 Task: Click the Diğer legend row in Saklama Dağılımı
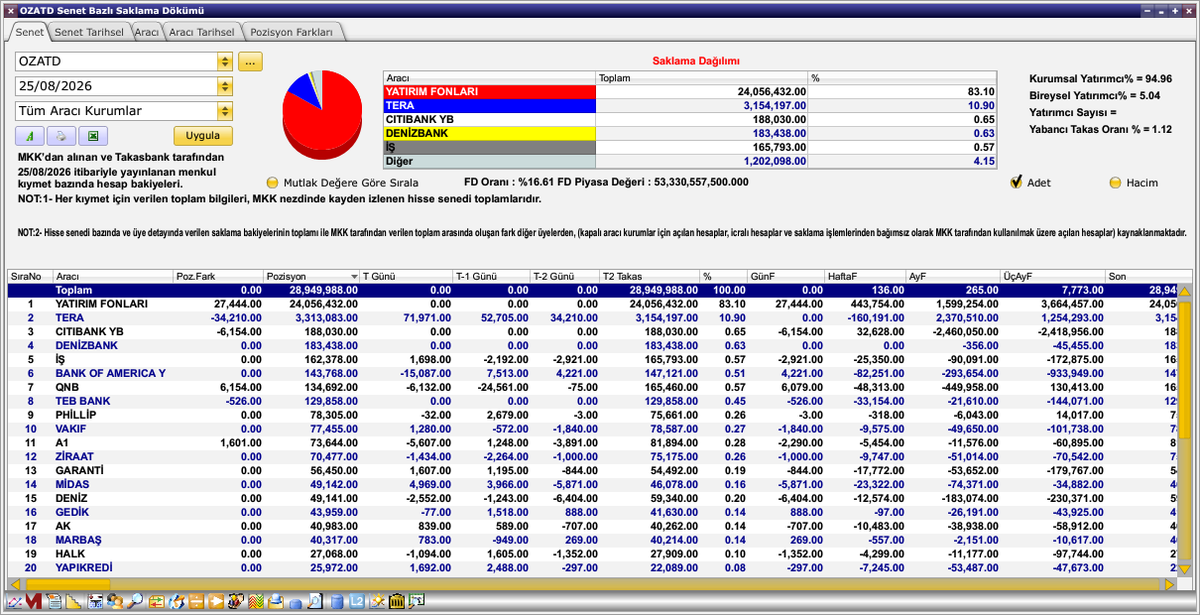click(x=690, y=161)
